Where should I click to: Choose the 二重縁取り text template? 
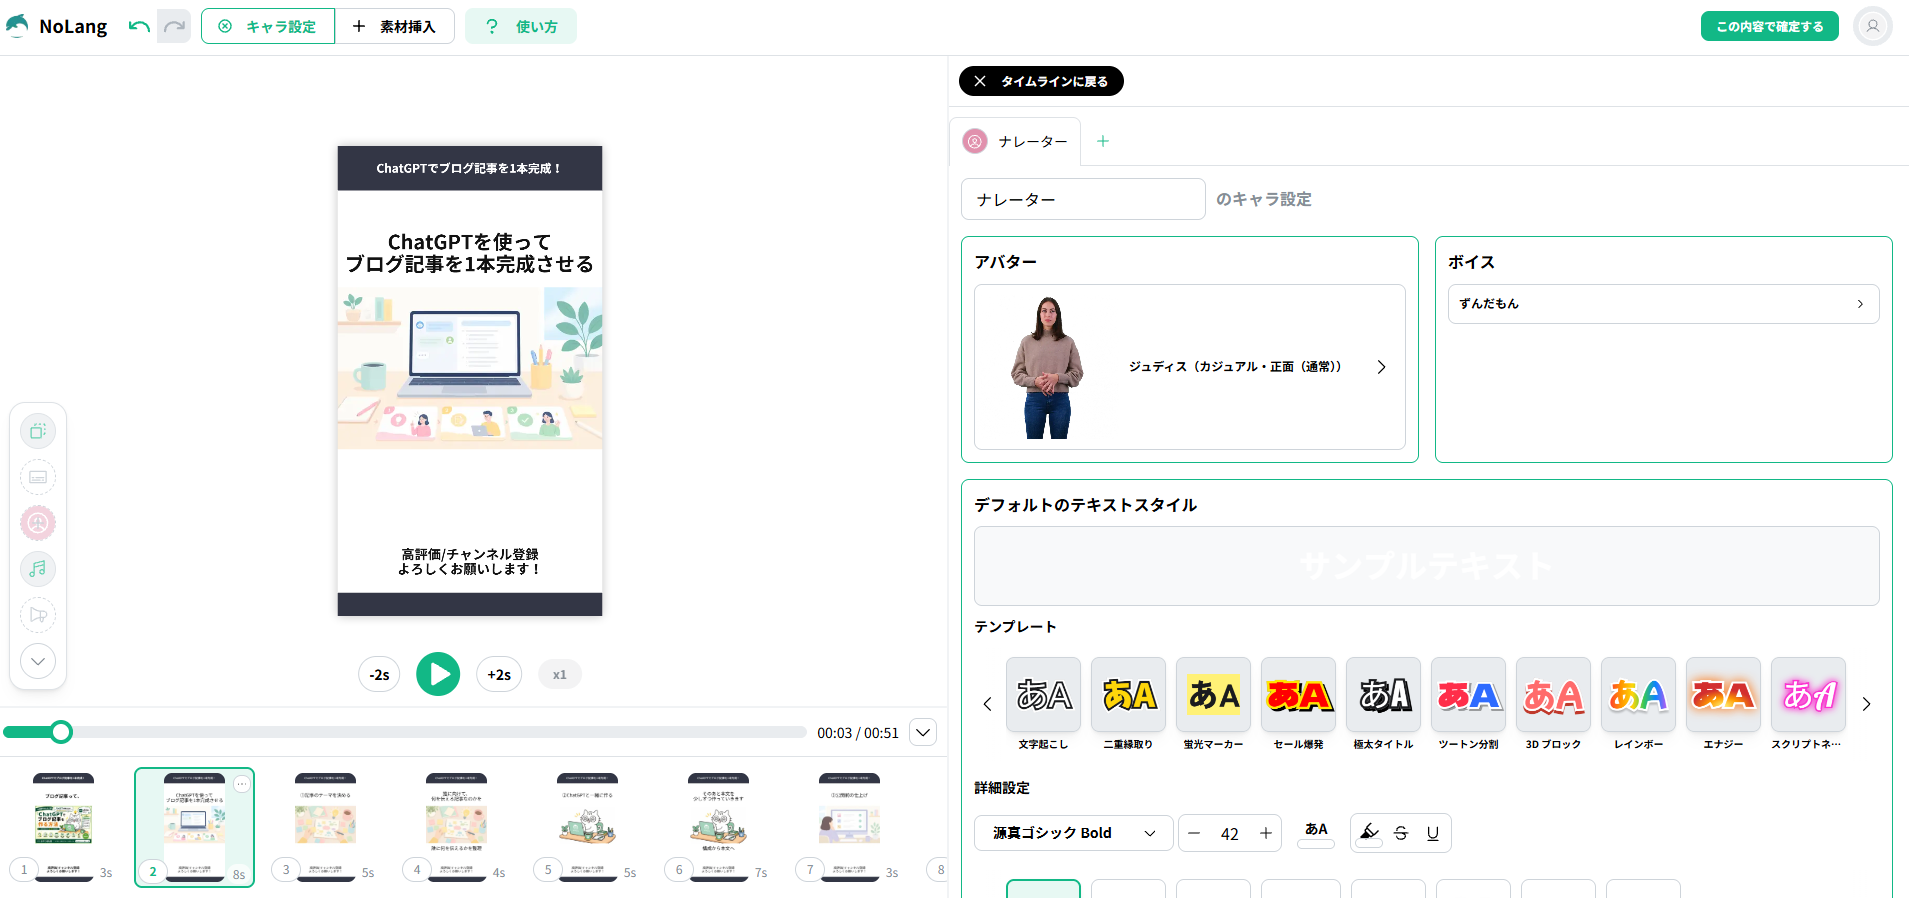[1128, 704]
